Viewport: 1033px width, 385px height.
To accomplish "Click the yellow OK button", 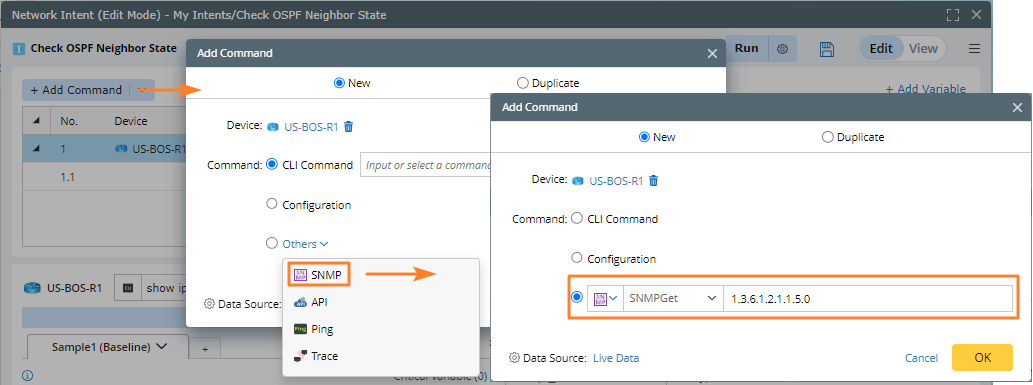I will click(x=982, y=357).
